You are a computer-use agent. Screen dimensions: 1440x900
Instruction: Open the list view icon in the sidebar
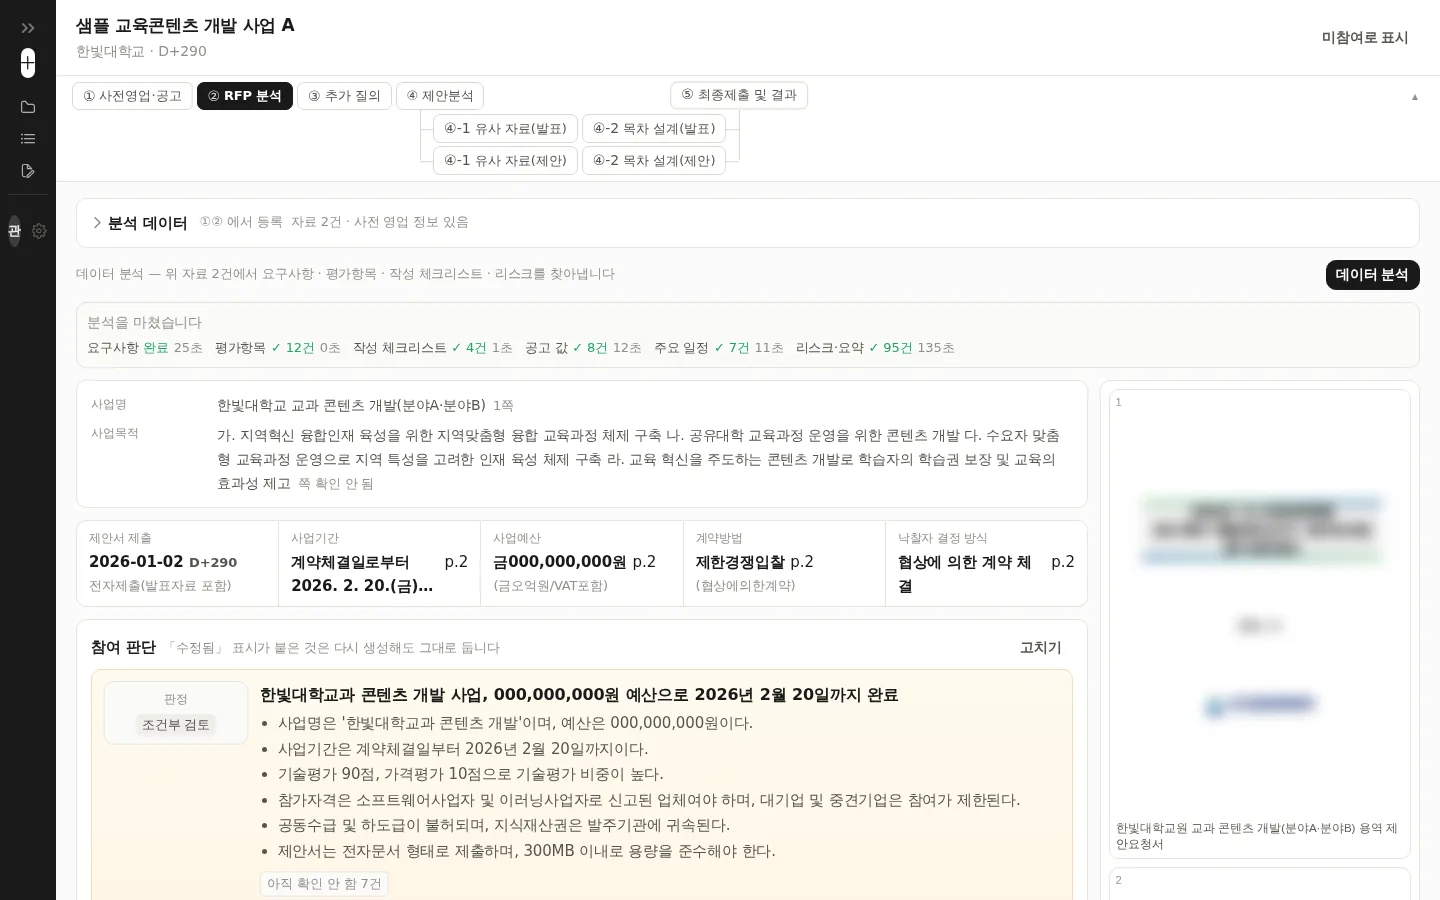click(x=28, y=139)
